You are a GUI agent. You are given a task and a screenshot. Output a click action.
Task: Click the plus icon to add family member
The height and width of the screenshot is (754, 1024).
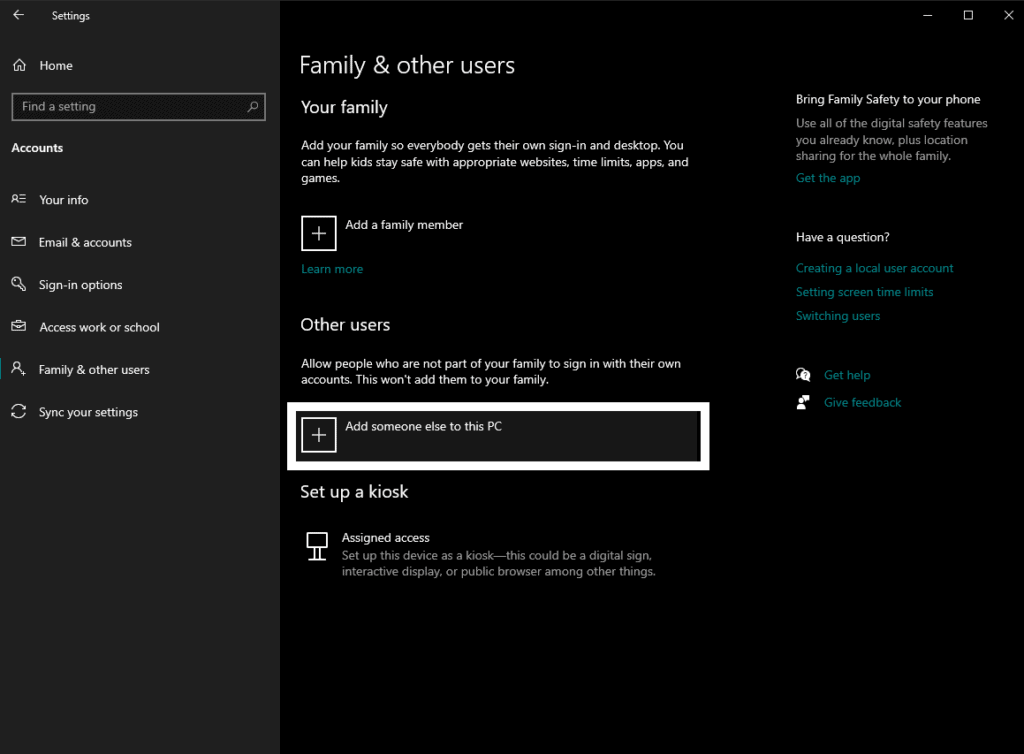point(318,233)
